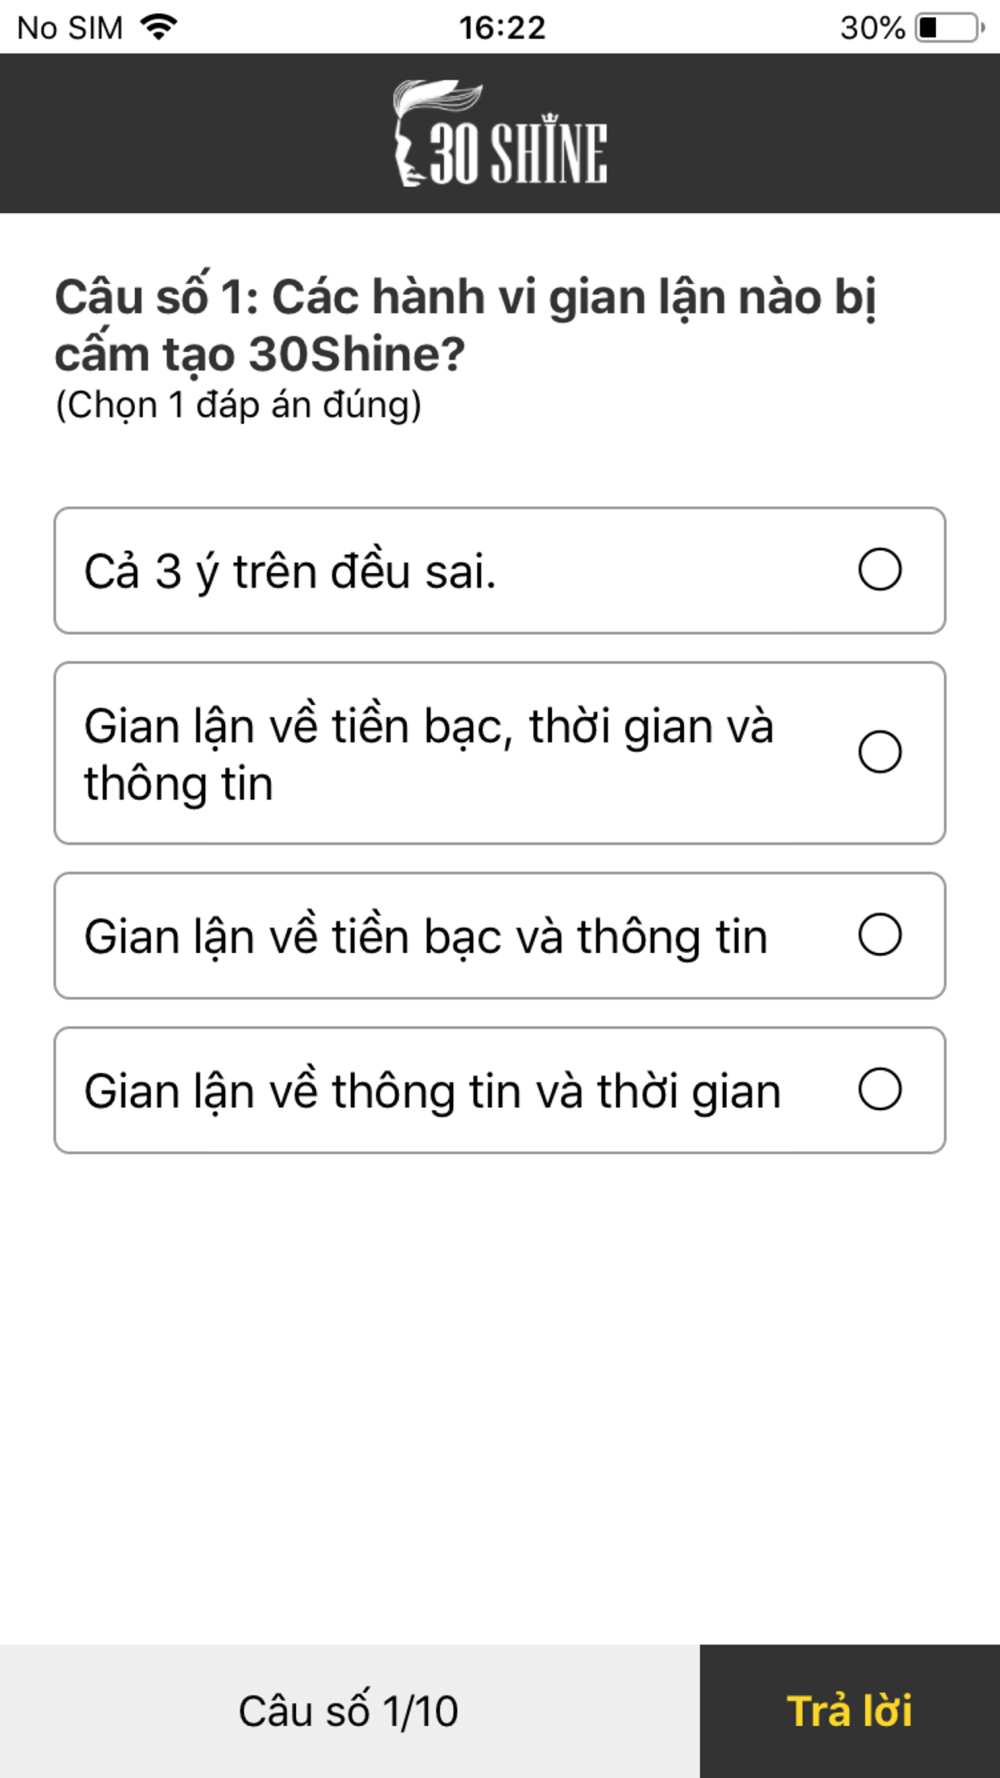Tap the No SIM status indicator

pos(70,28)
